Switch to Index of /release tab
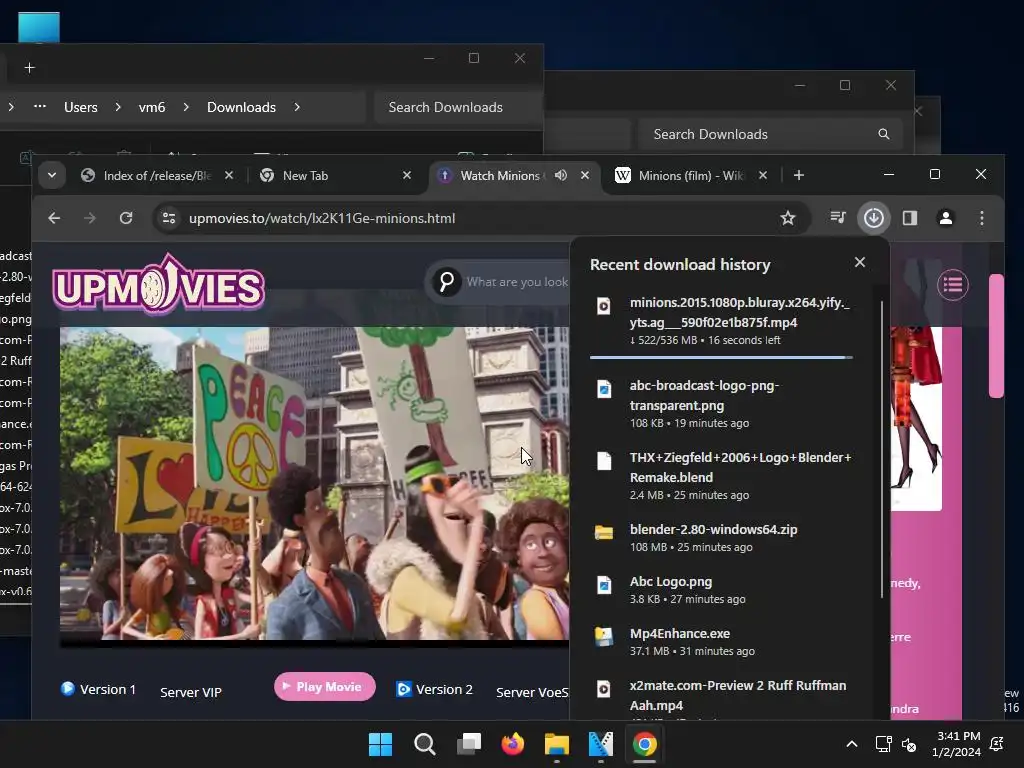 [x=155, y=175]
